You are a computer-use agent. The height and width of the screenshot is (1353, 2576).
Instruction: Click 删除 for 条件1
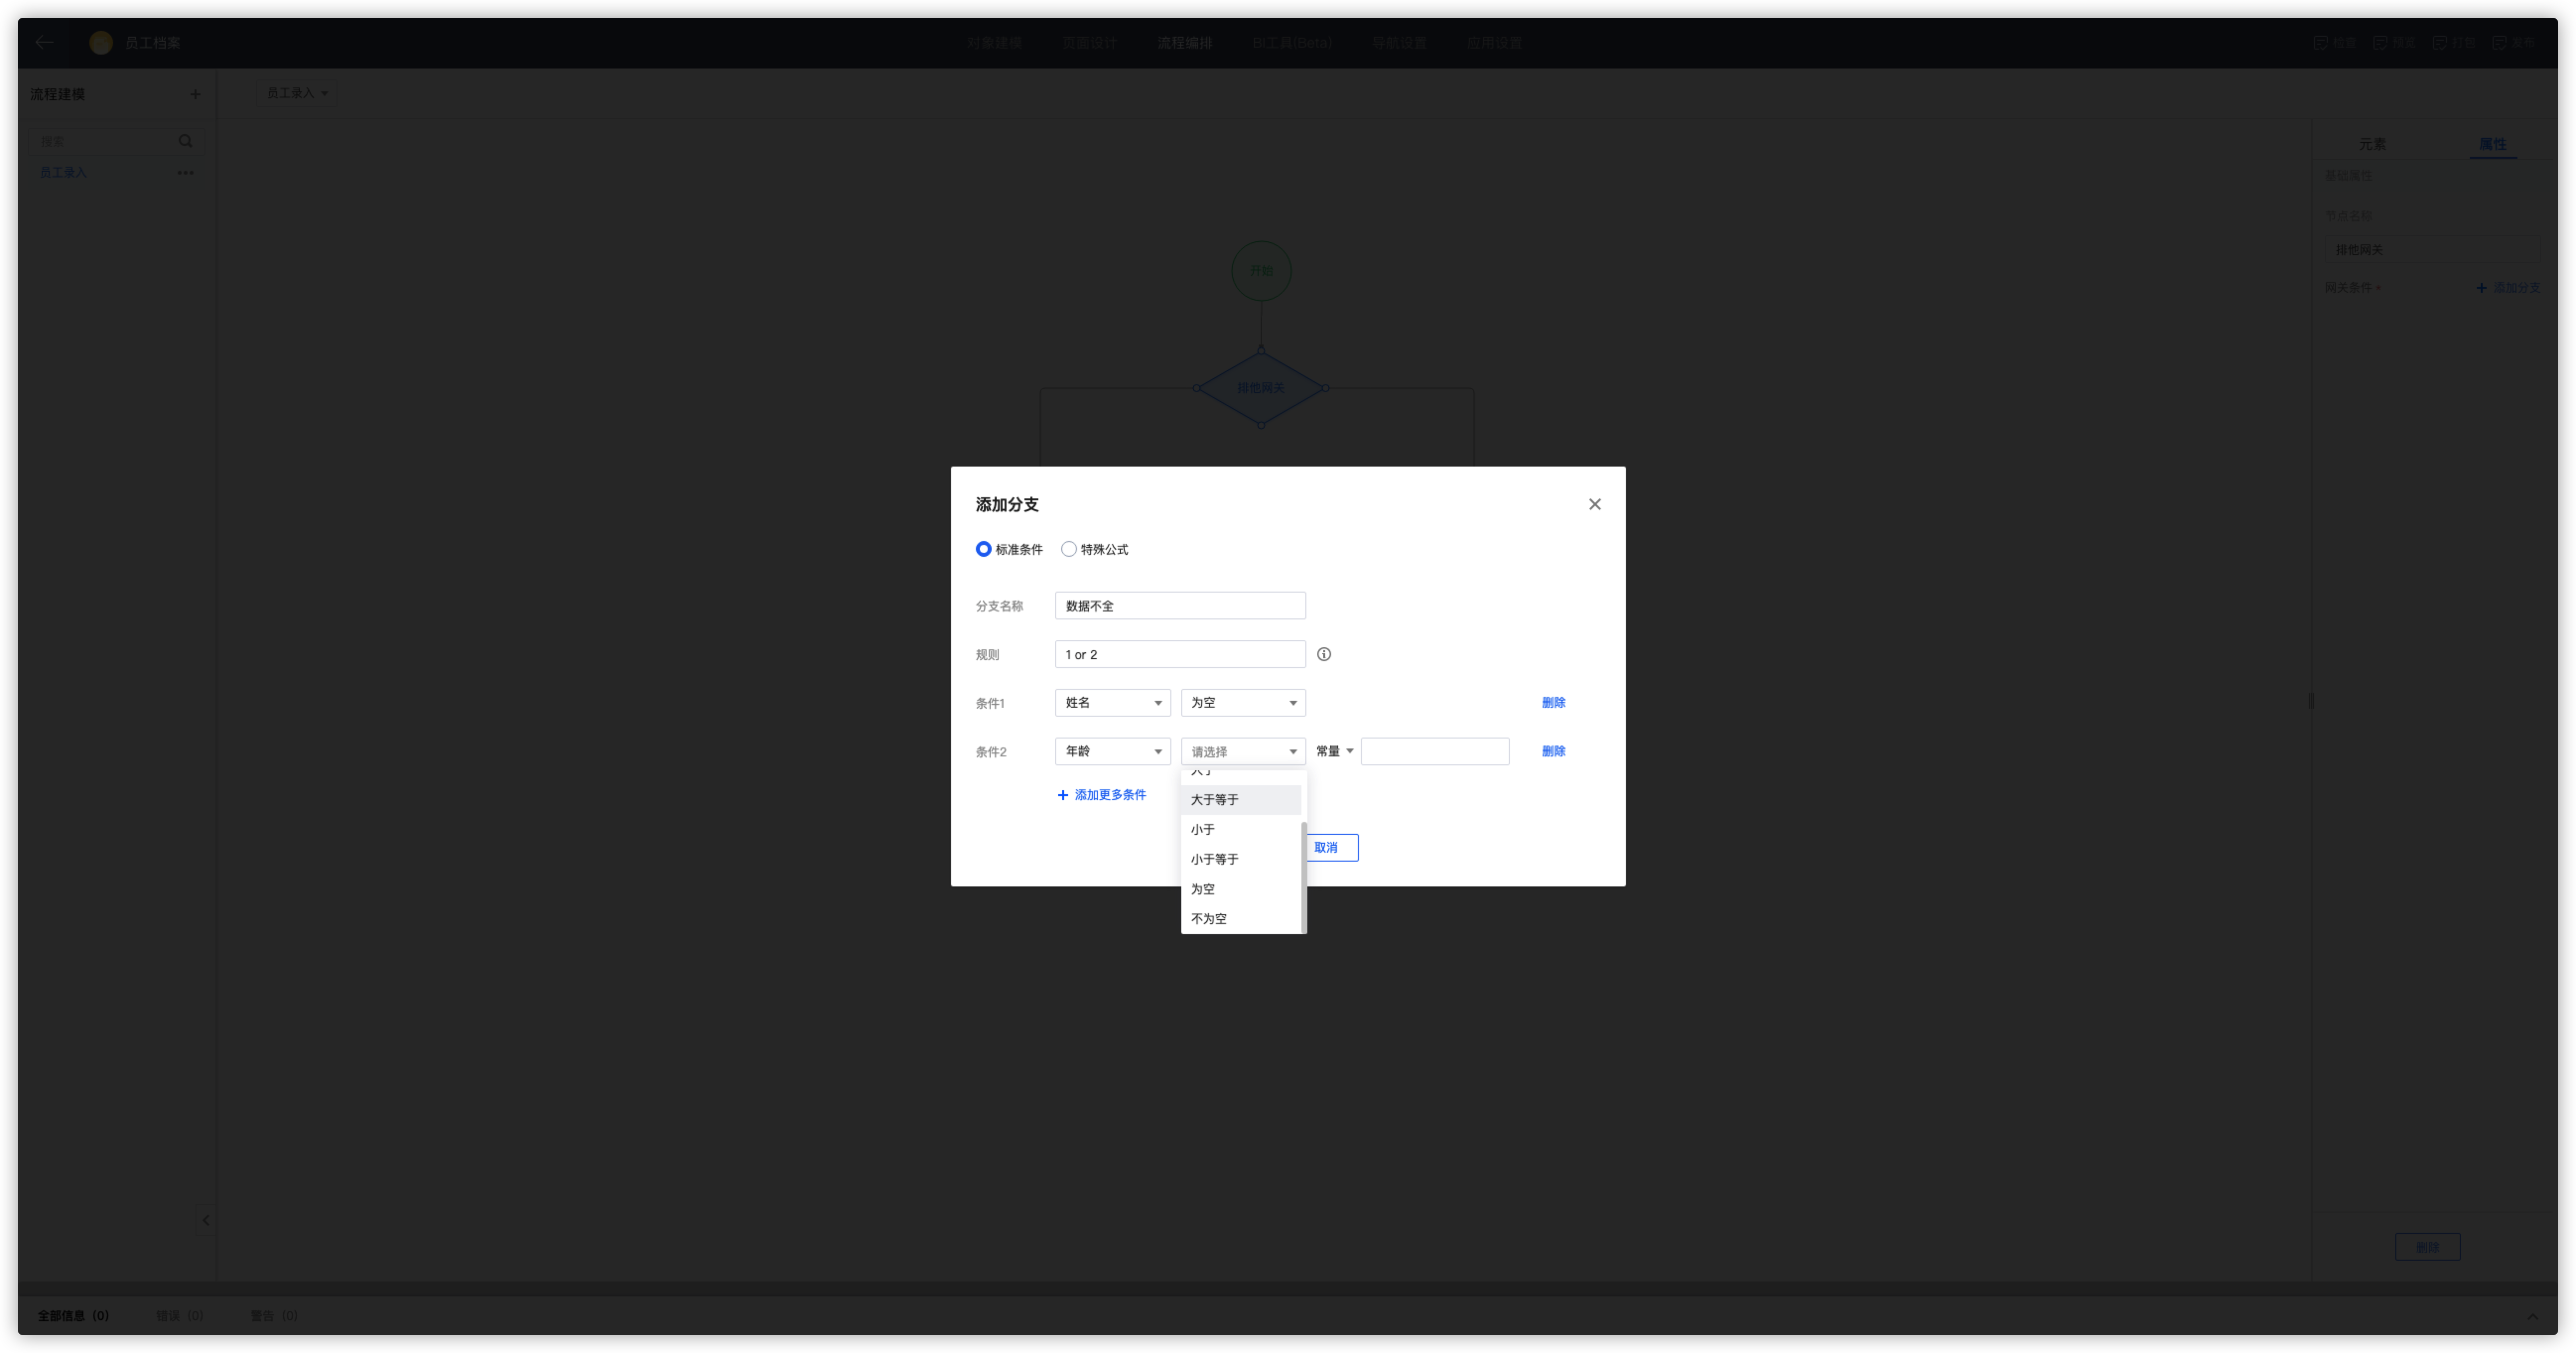(1553, 702)
